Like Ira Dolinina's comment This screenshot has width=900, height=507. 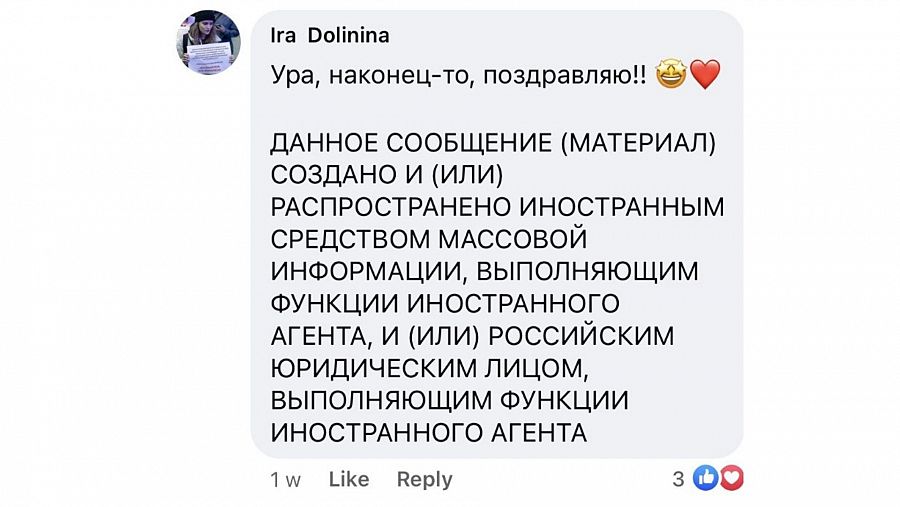[x=349, y=479]
